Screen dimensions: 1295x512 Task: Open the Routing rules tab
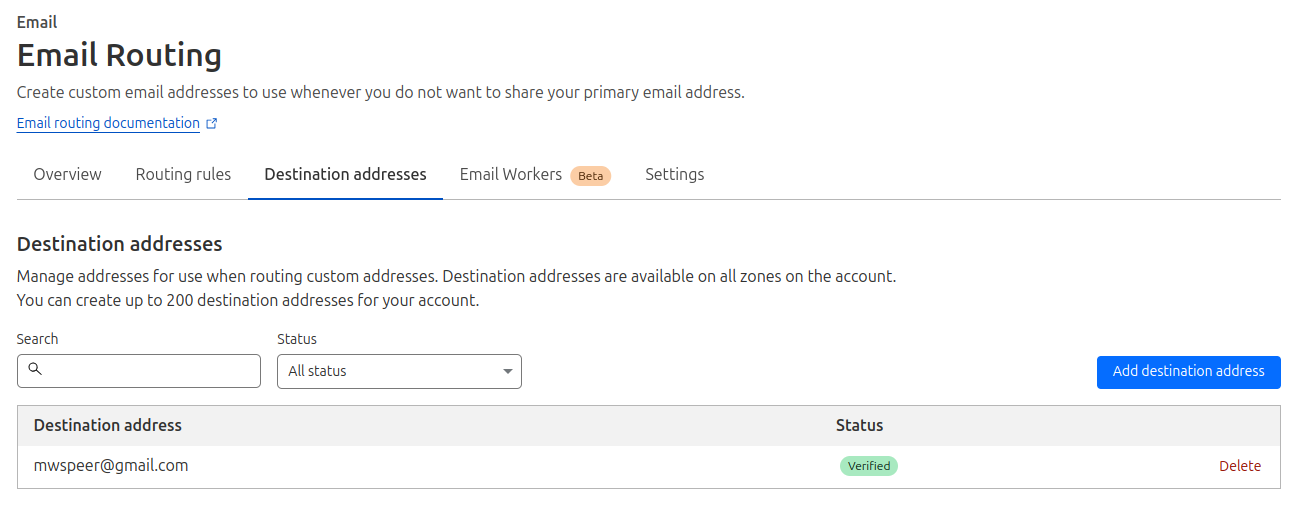click(183, 175)
